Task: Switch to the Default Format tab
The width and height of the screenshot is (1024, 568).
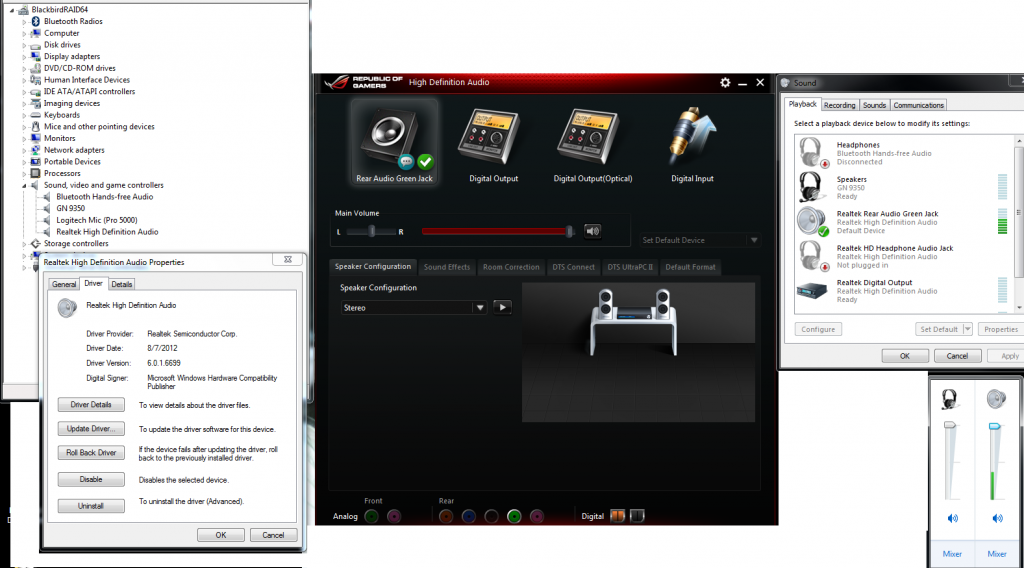Action: pos(690,267)
